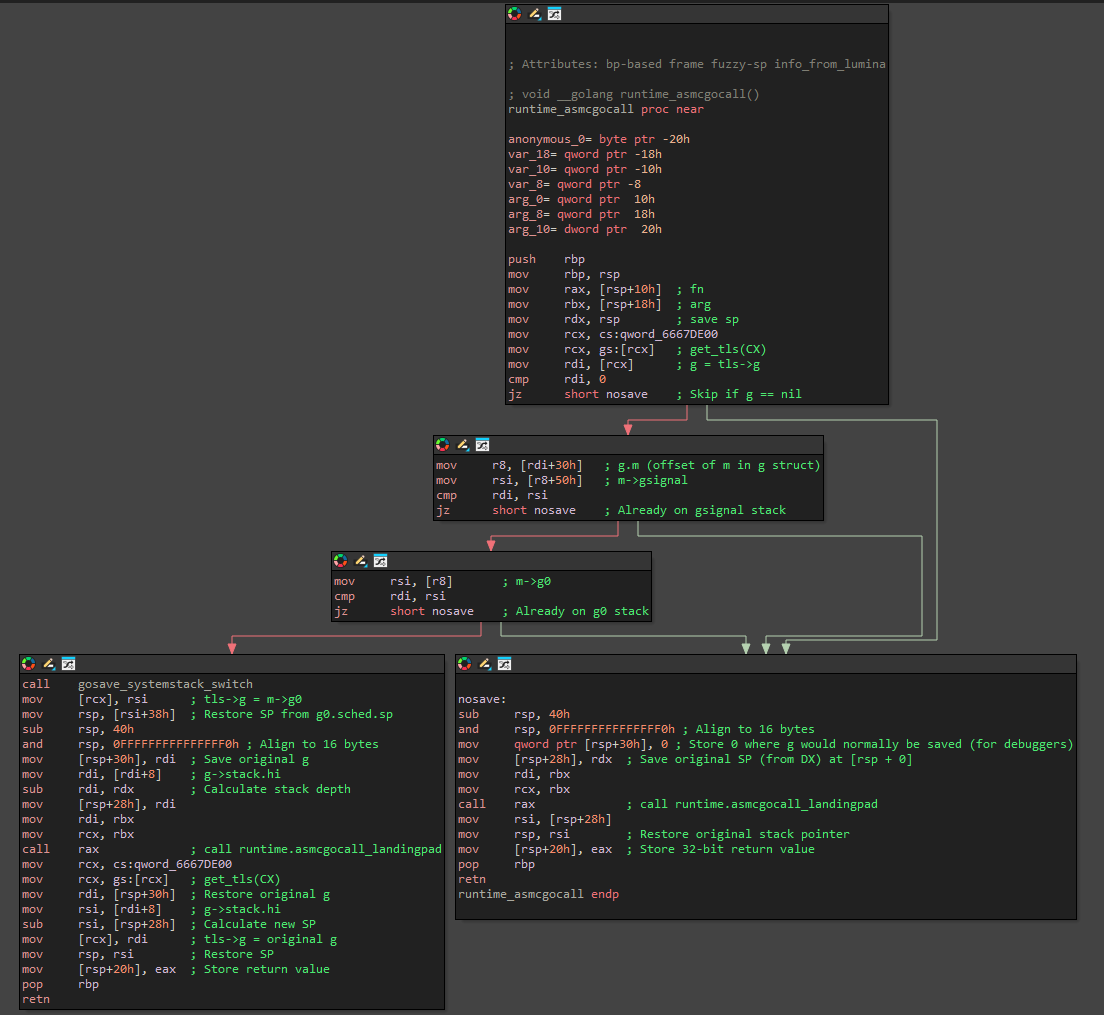Click color wheel icon on runtime_asmcgocall entry node

point(514,14)
